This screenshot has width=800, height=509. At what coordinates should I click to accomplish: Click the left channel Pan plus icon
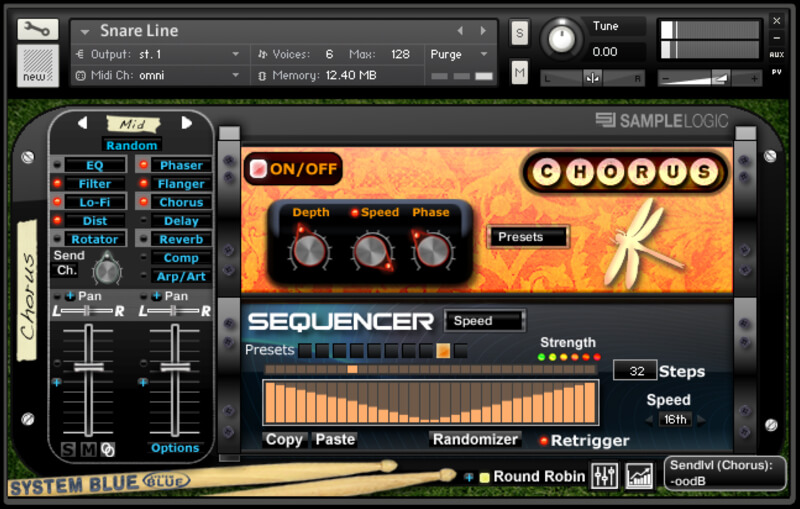pos(70,296)
